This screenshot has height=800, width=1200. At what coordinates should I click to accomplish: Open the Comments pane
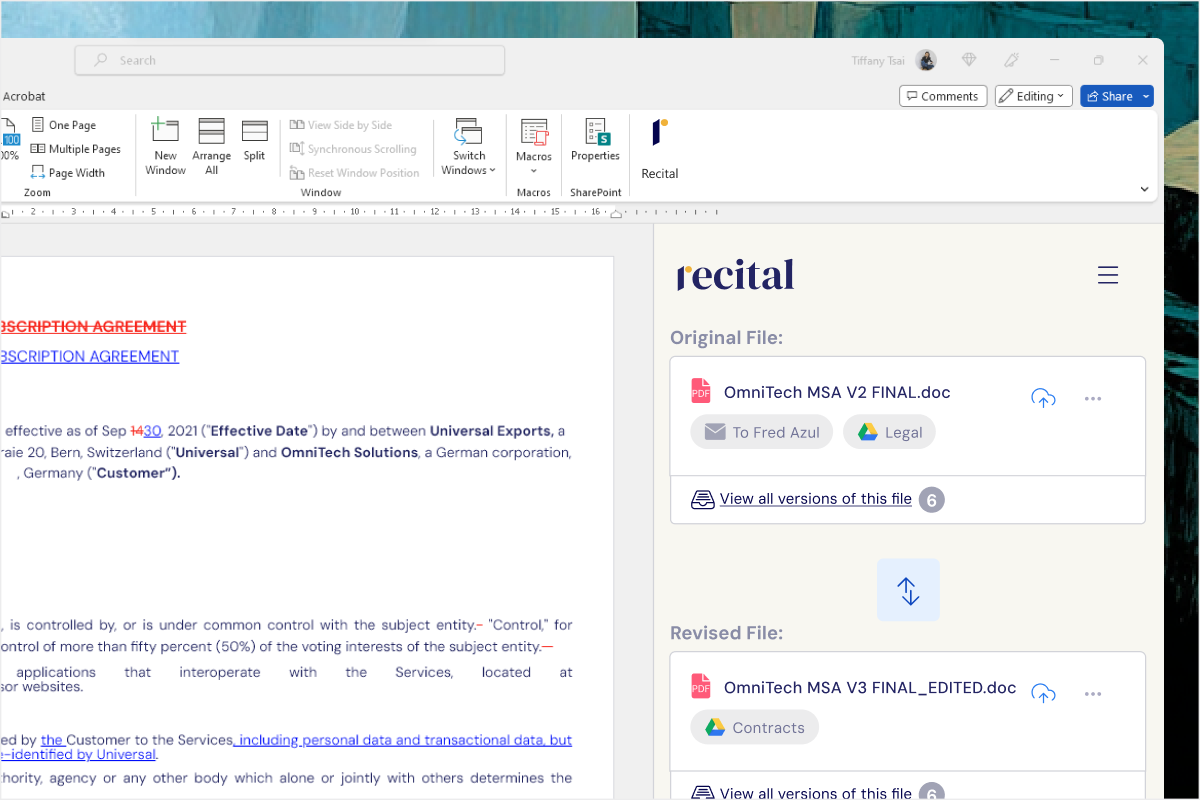(x=943, y=96)
